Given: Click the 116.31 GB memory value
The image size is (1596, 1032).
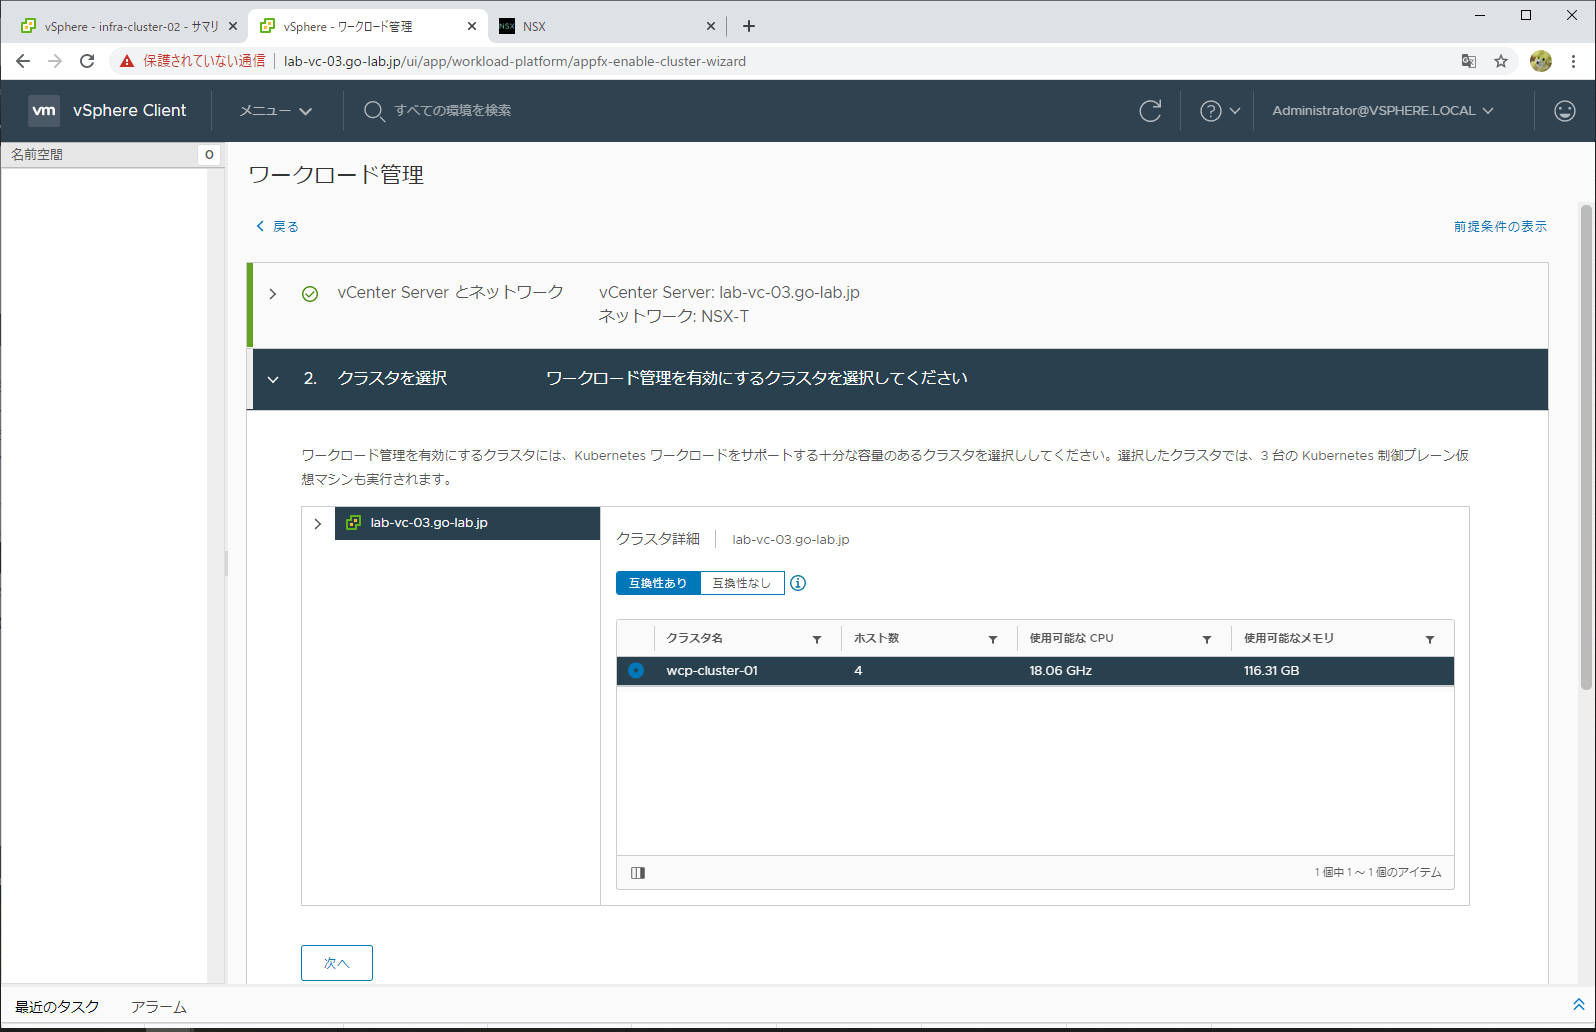Looking at the screenshot, I should point(1272,671).
